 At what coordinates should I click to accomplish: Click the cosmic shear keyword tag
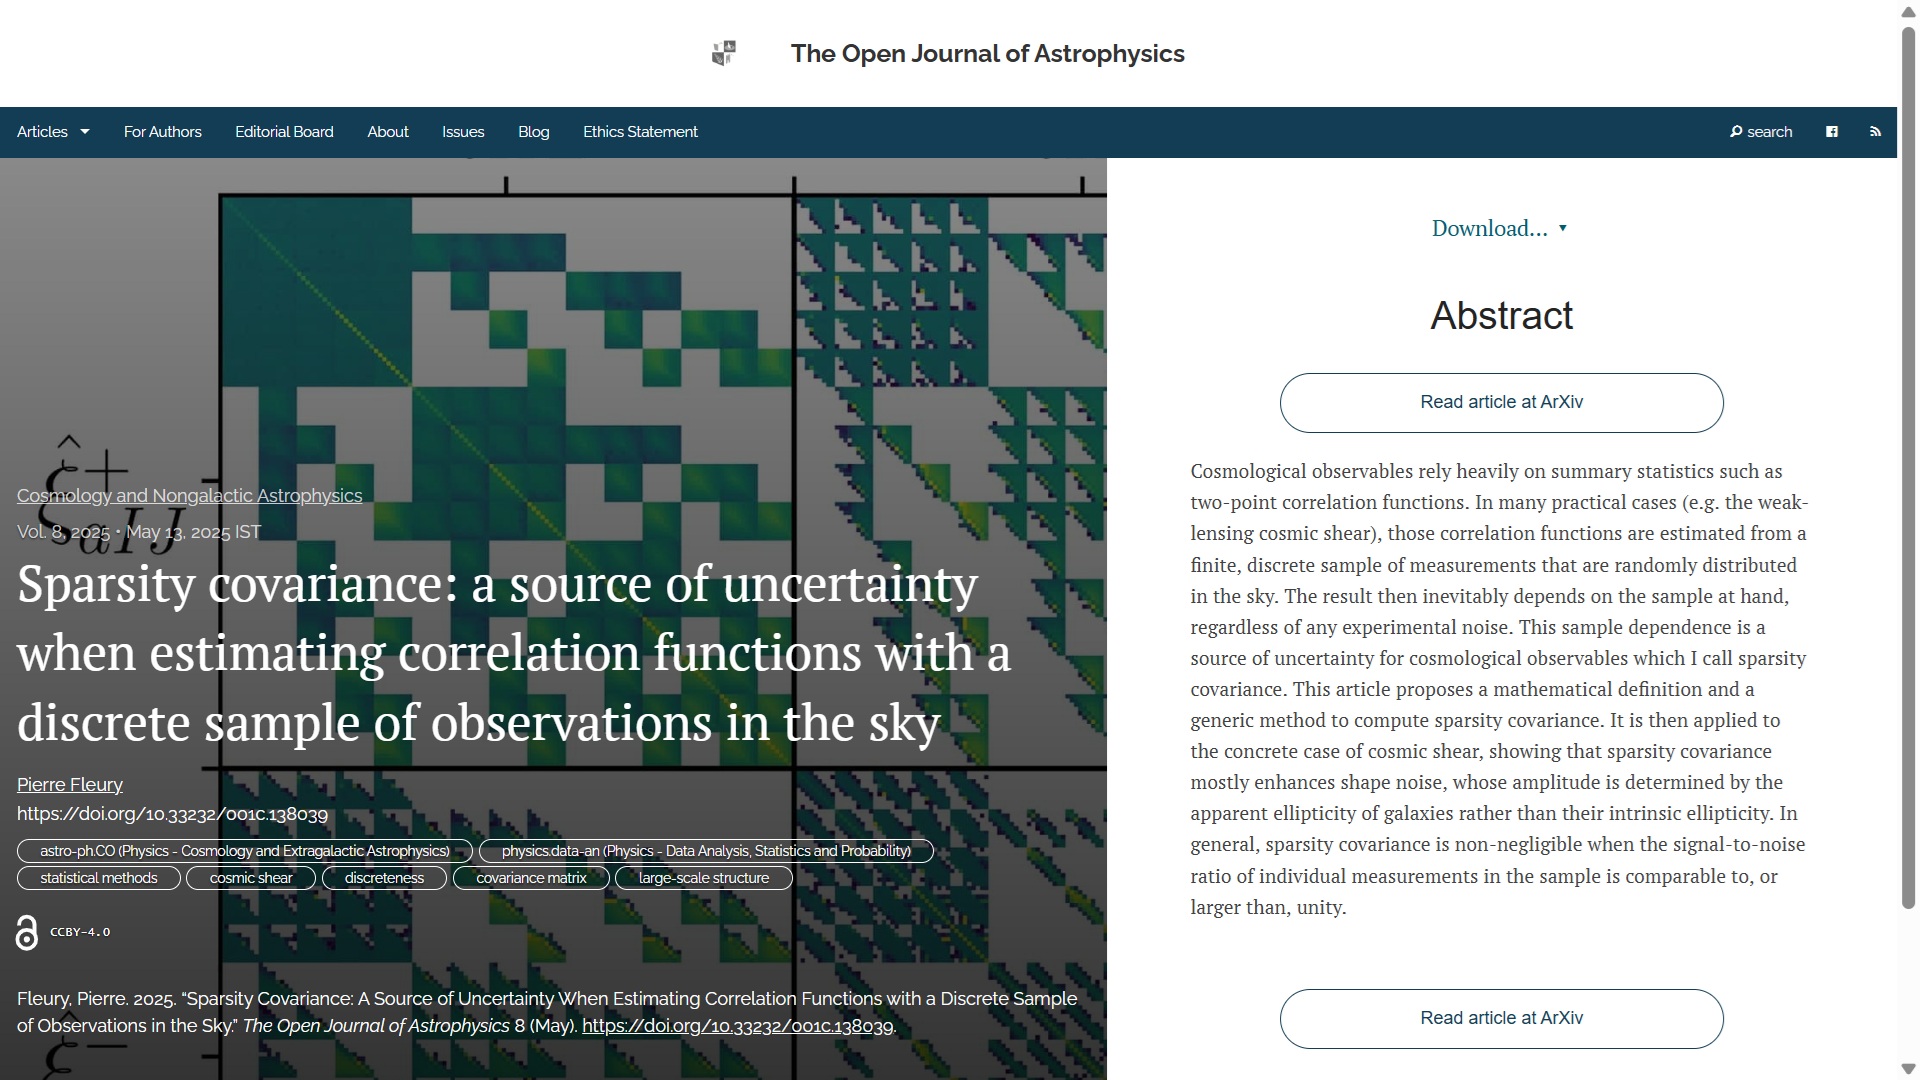[x=251, y=878]
